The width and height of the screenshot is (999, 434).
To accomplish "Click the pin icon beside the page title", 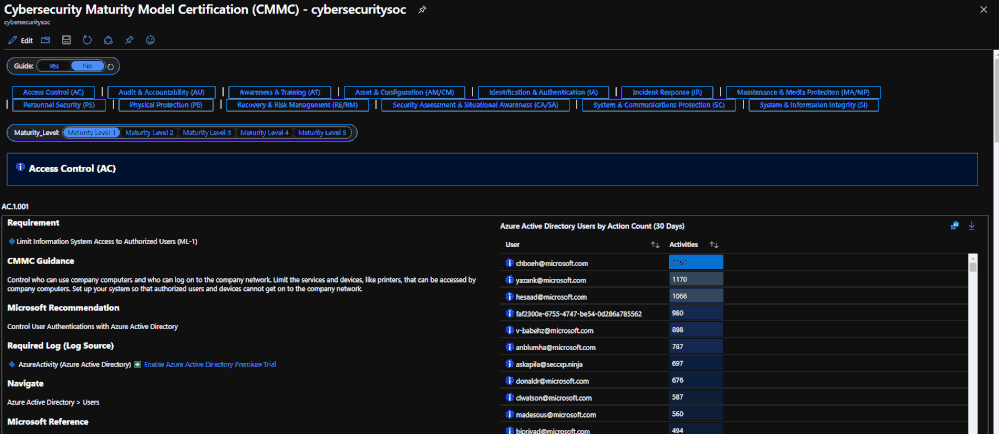I will [x=422, y=10].
